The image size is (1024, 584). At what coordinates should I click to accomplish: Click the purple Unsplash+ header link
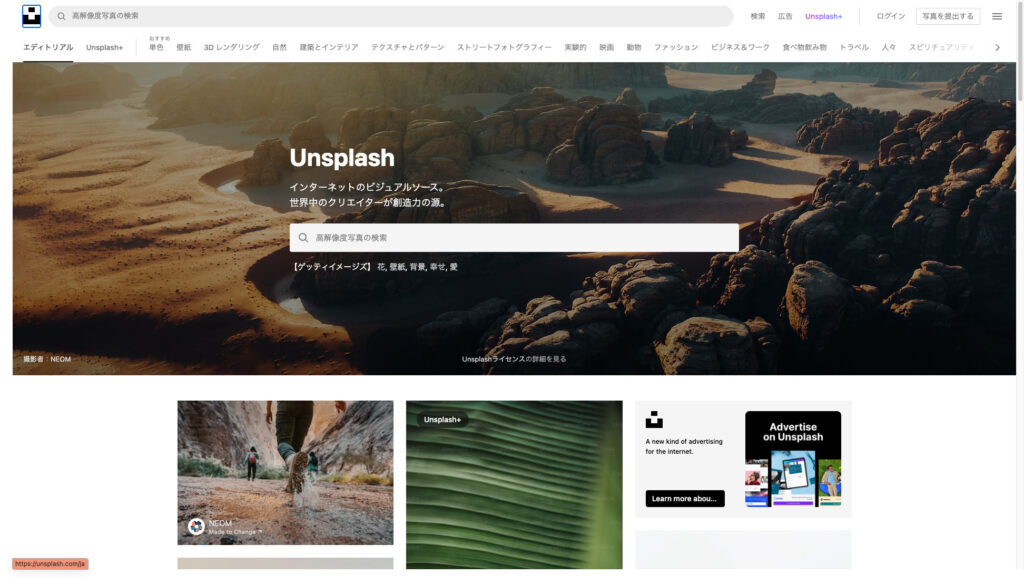click(824, 16)
